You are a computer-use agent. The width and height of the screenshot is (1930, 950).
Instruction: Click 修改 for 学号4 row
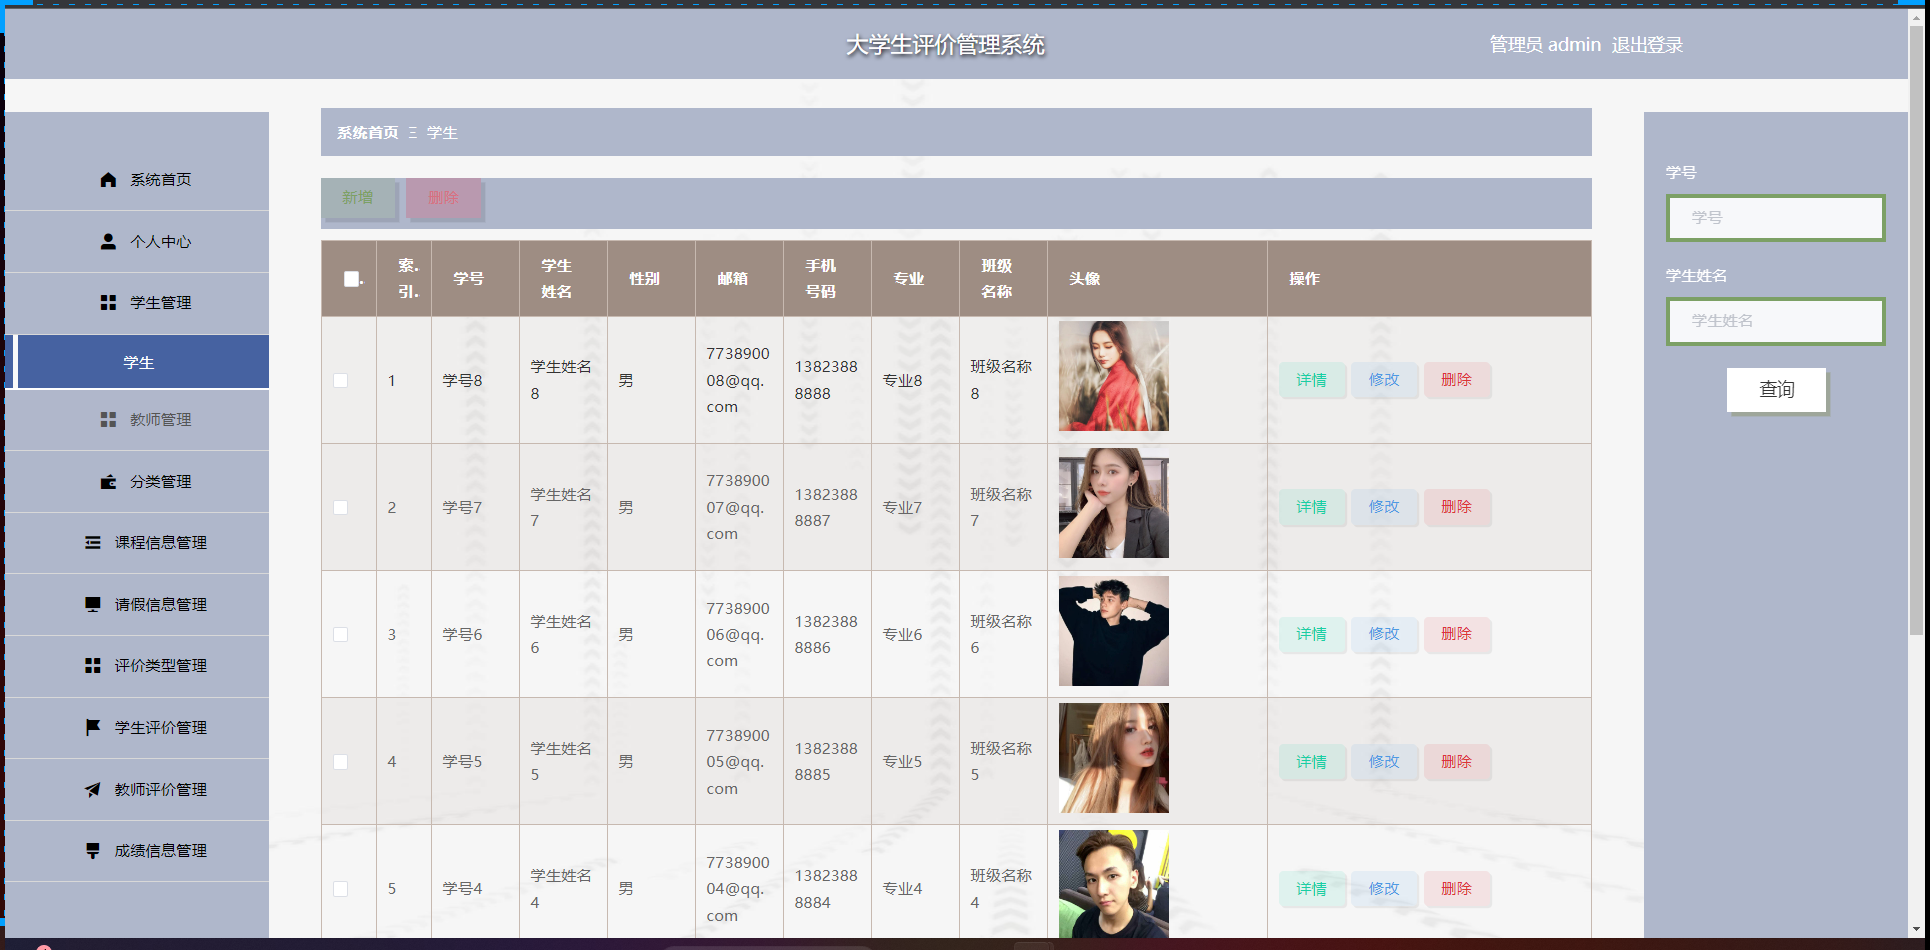tap(1384, 889)
